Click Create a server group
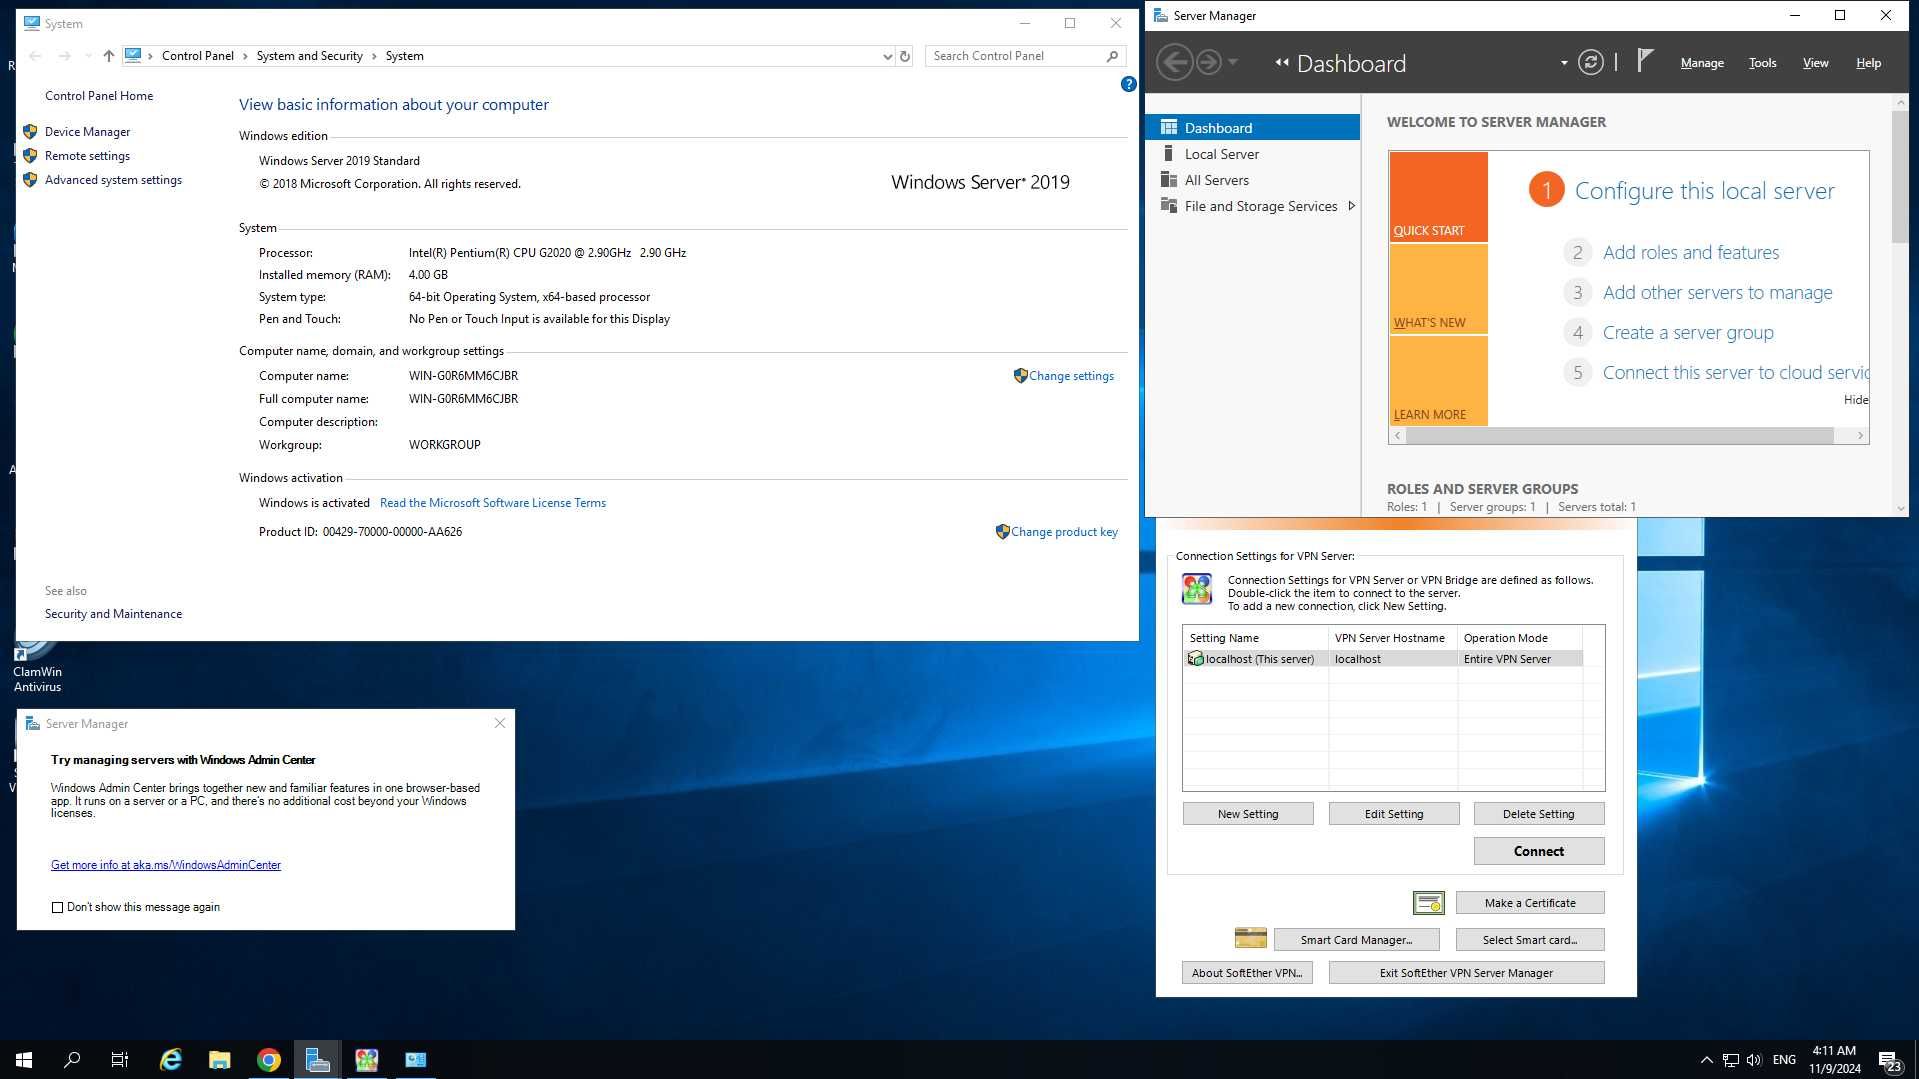This screenshot has height=1079, width=1919. click(x=1687, y=333)
